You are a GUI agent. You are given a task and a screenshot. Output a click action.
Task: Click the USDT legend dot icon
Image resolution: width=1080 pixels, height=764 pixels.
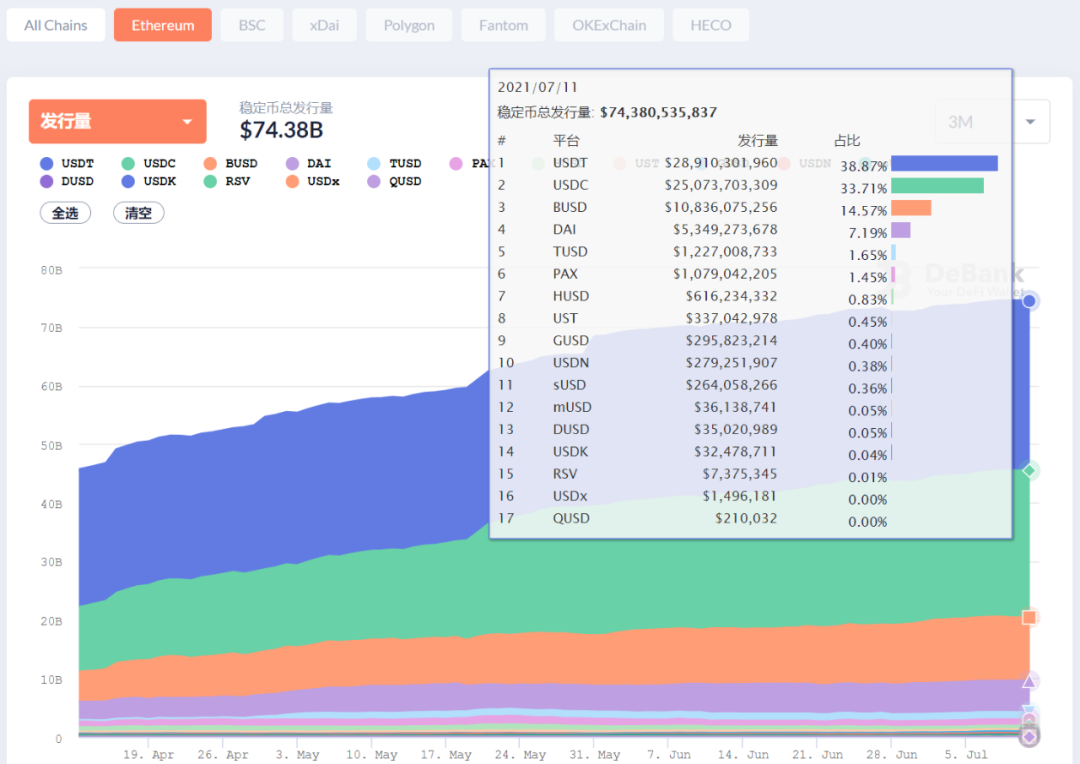47,163
